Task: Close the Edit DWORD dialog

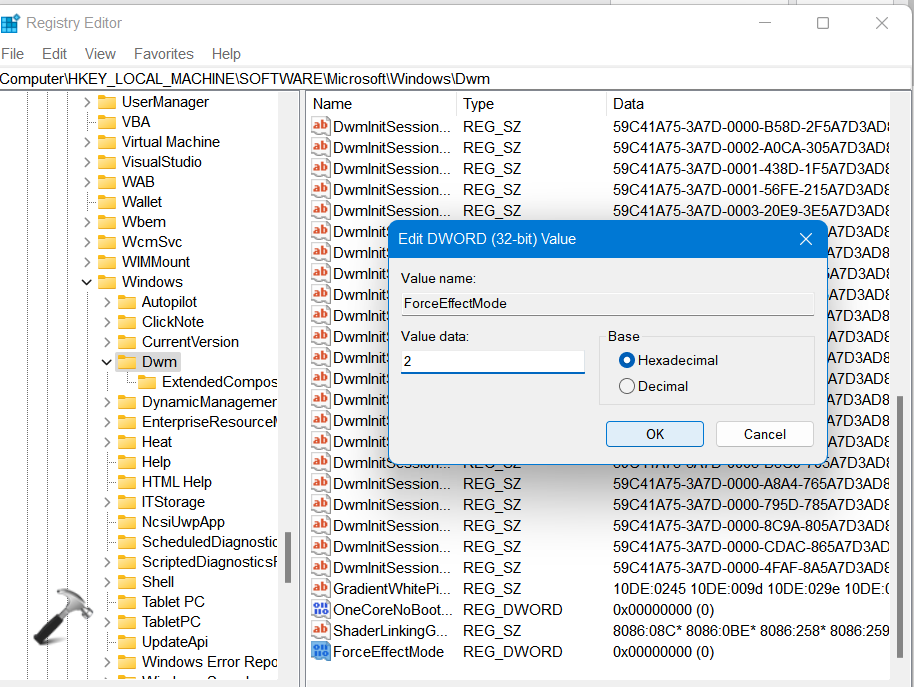Action: pyautogui.click(x=806, y=239)
